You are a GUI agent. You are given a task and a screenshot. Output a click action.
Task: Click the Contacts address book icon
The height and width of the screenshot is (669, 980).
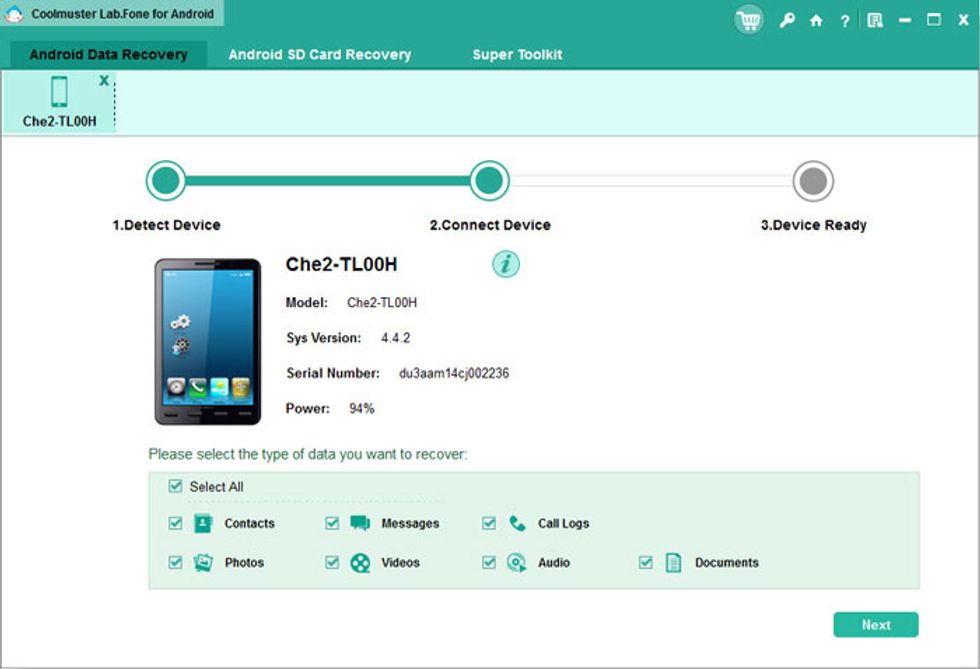click(x=203, y=523)
